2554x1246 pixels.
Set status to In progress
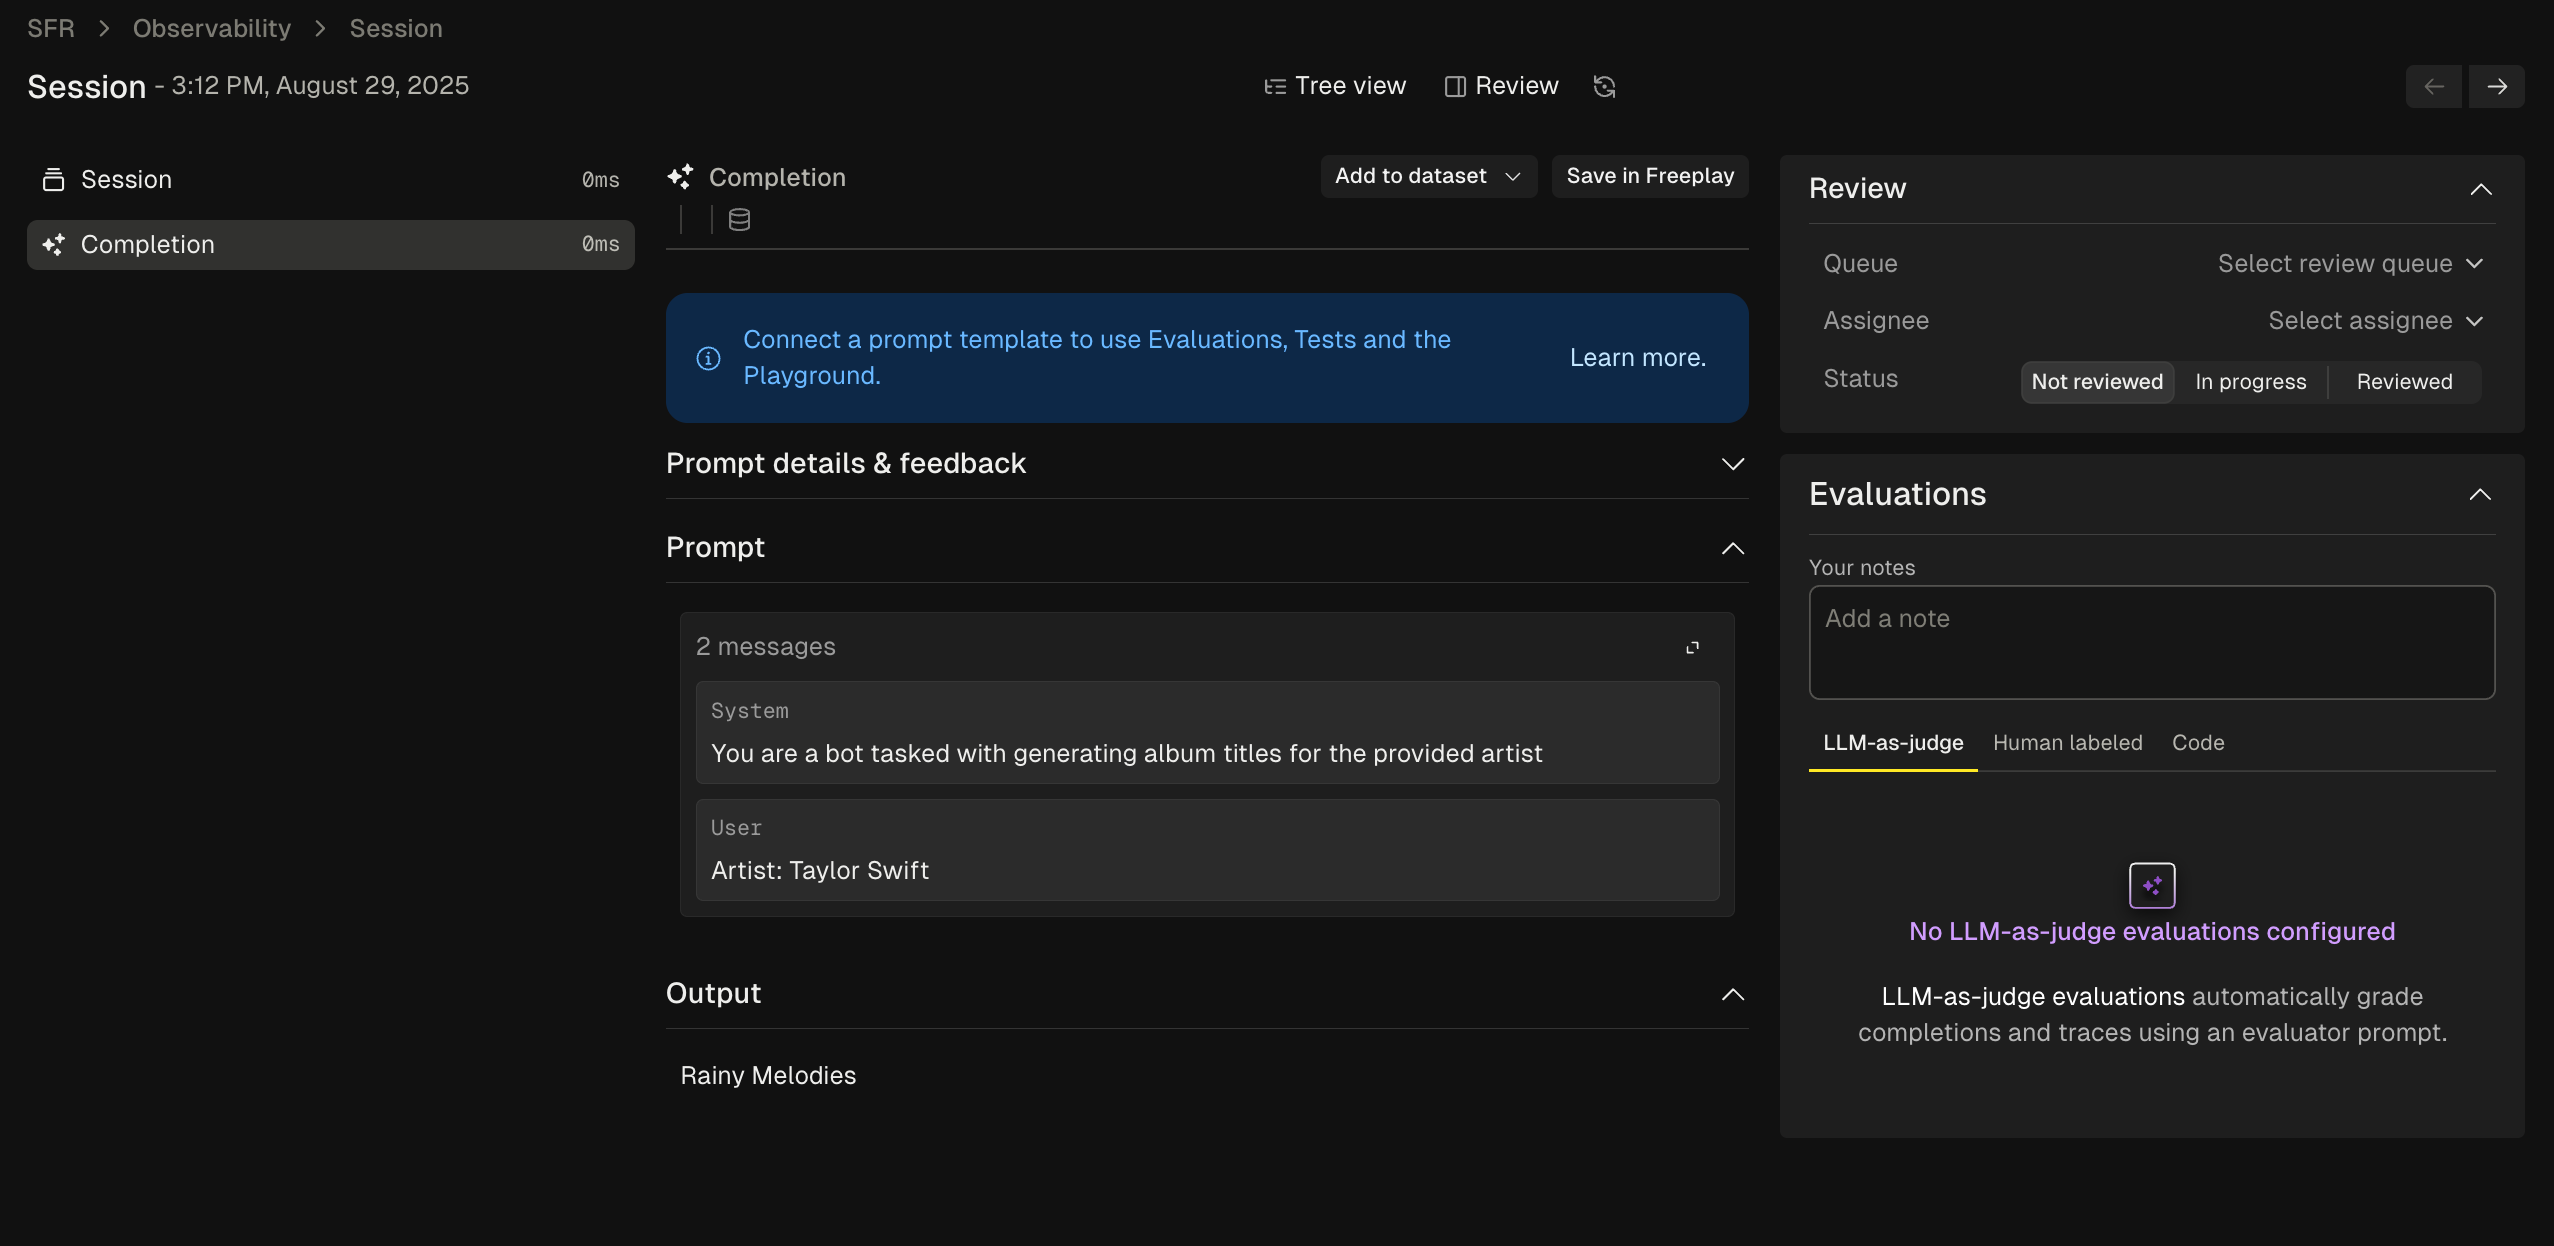(2250, 382)
